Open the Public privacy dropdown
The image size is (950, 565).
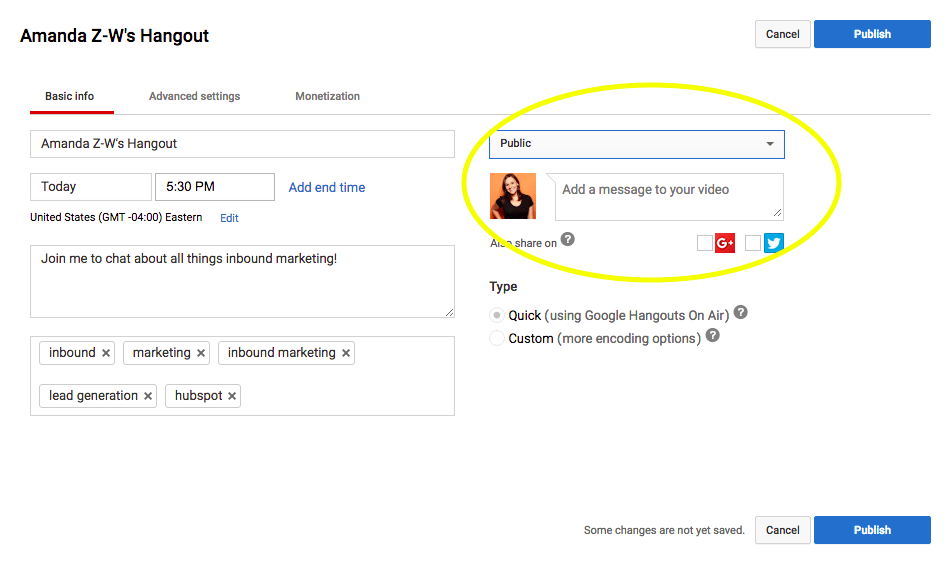pos(637,144)
